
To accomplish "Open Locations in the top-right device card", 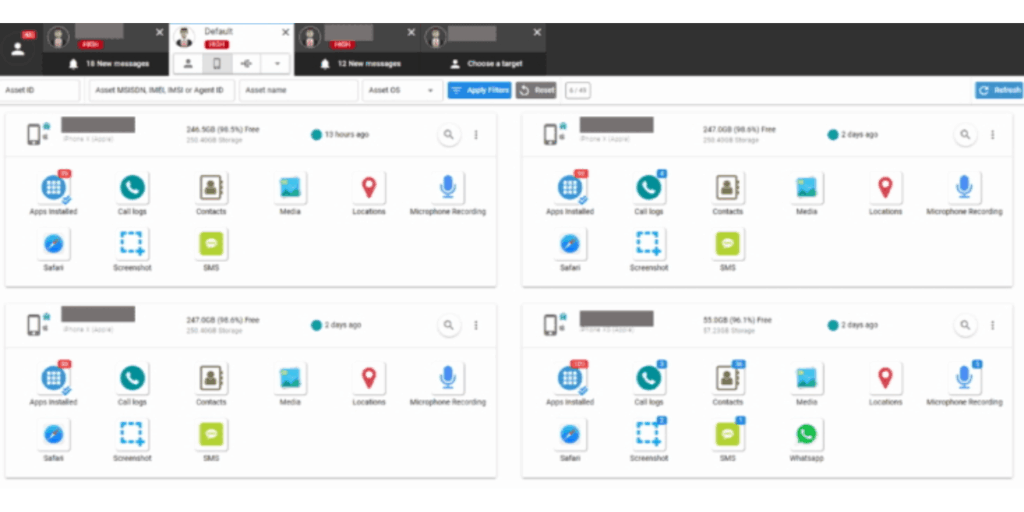I will click(x=885, y=188).
